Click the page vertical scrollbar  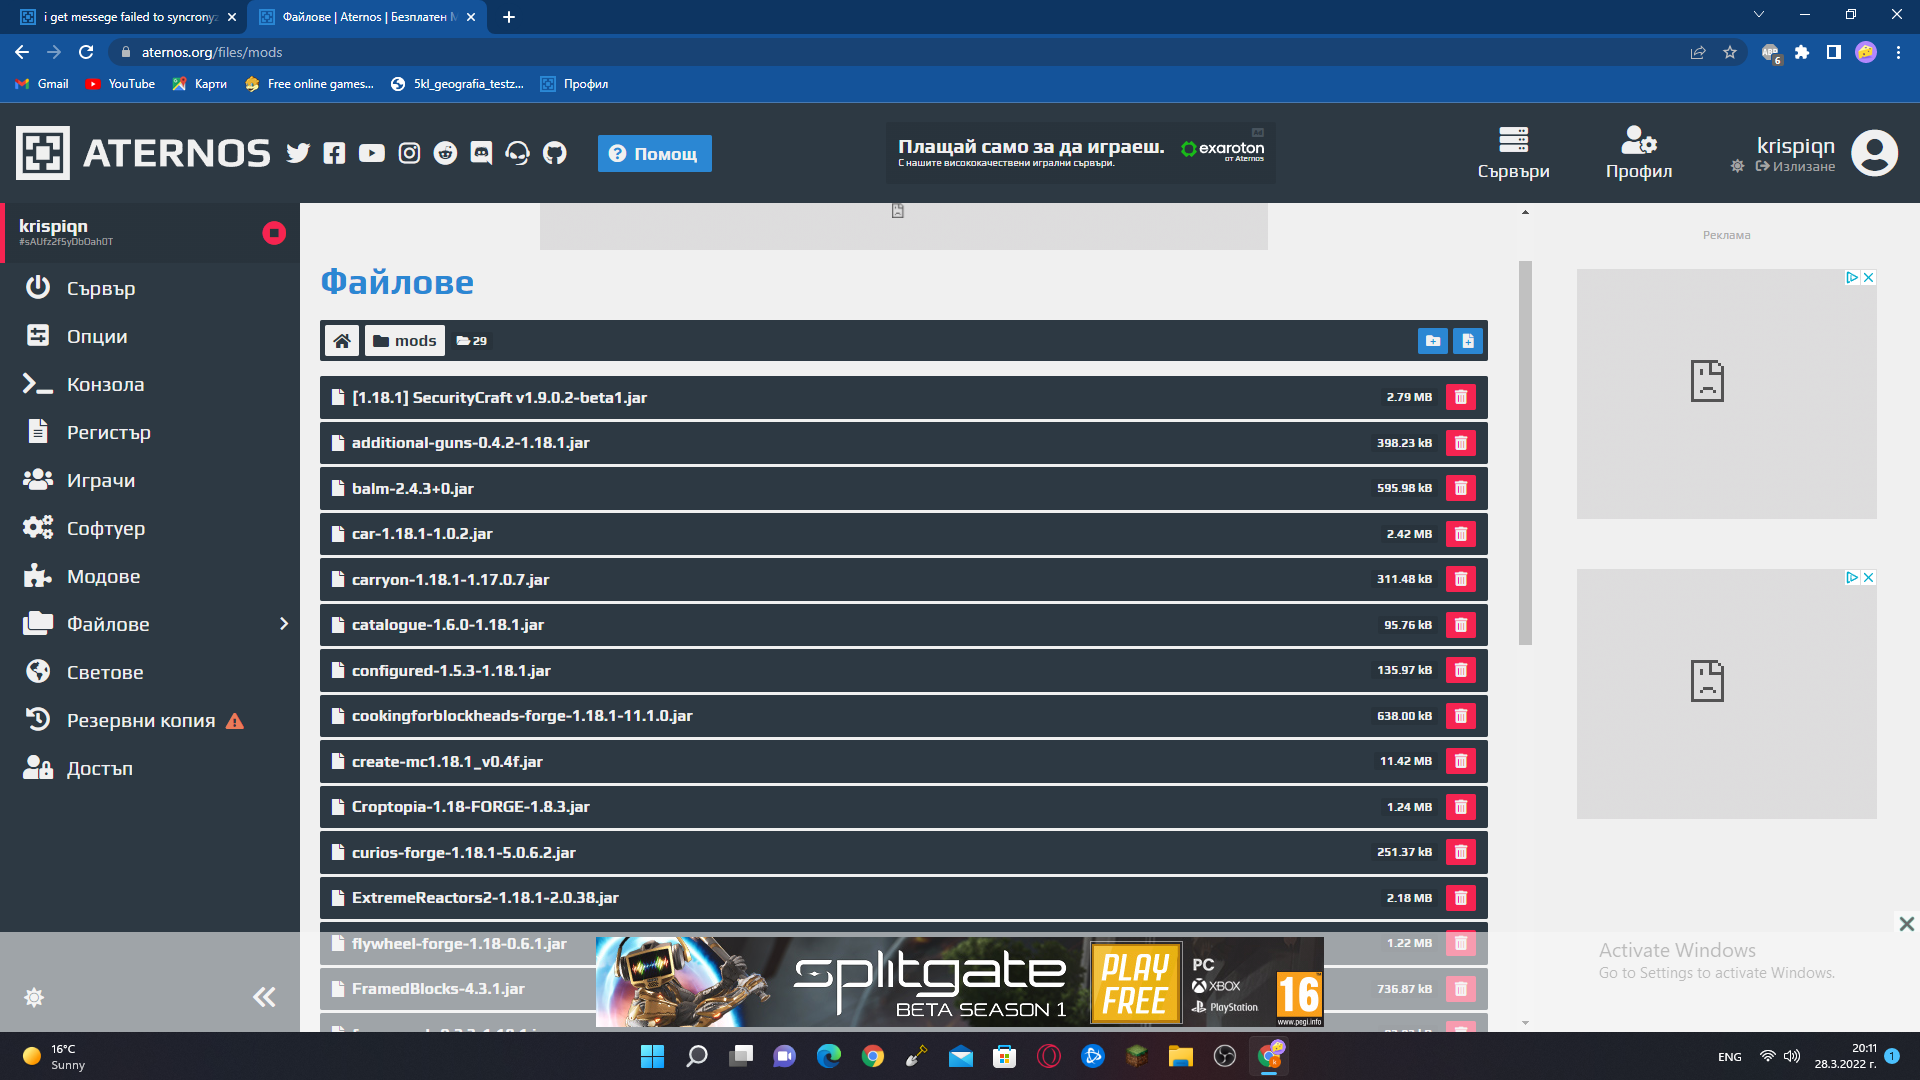point(1525,452)
